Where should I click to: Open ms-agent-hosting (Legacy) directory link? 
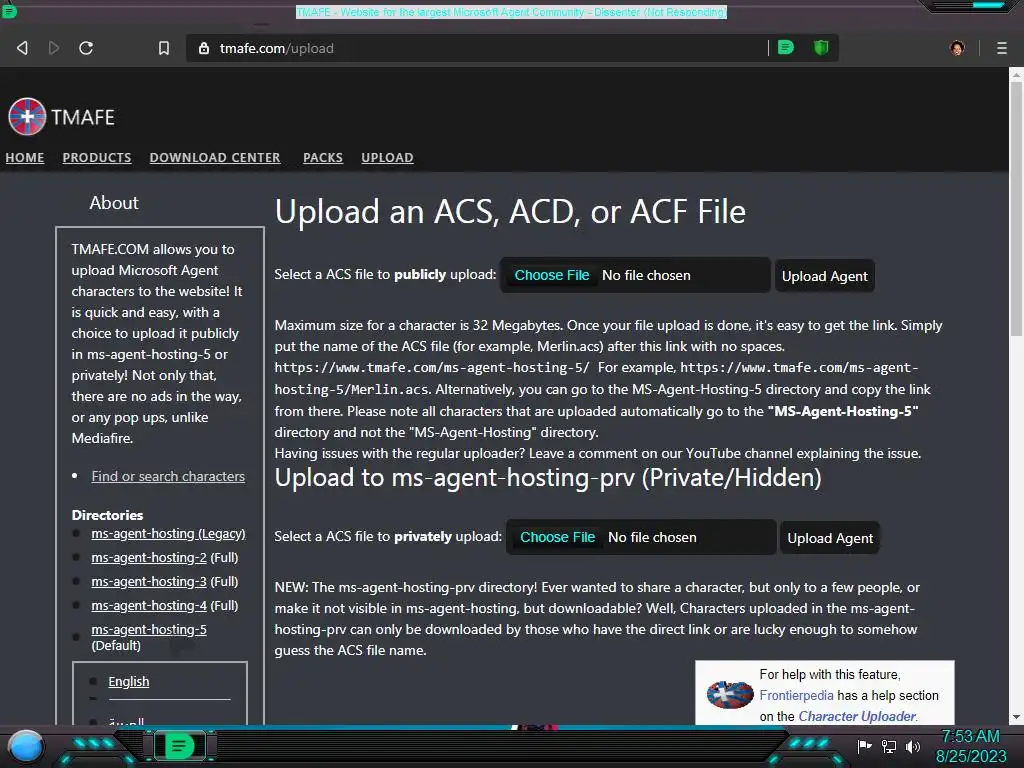coord(168,534)
